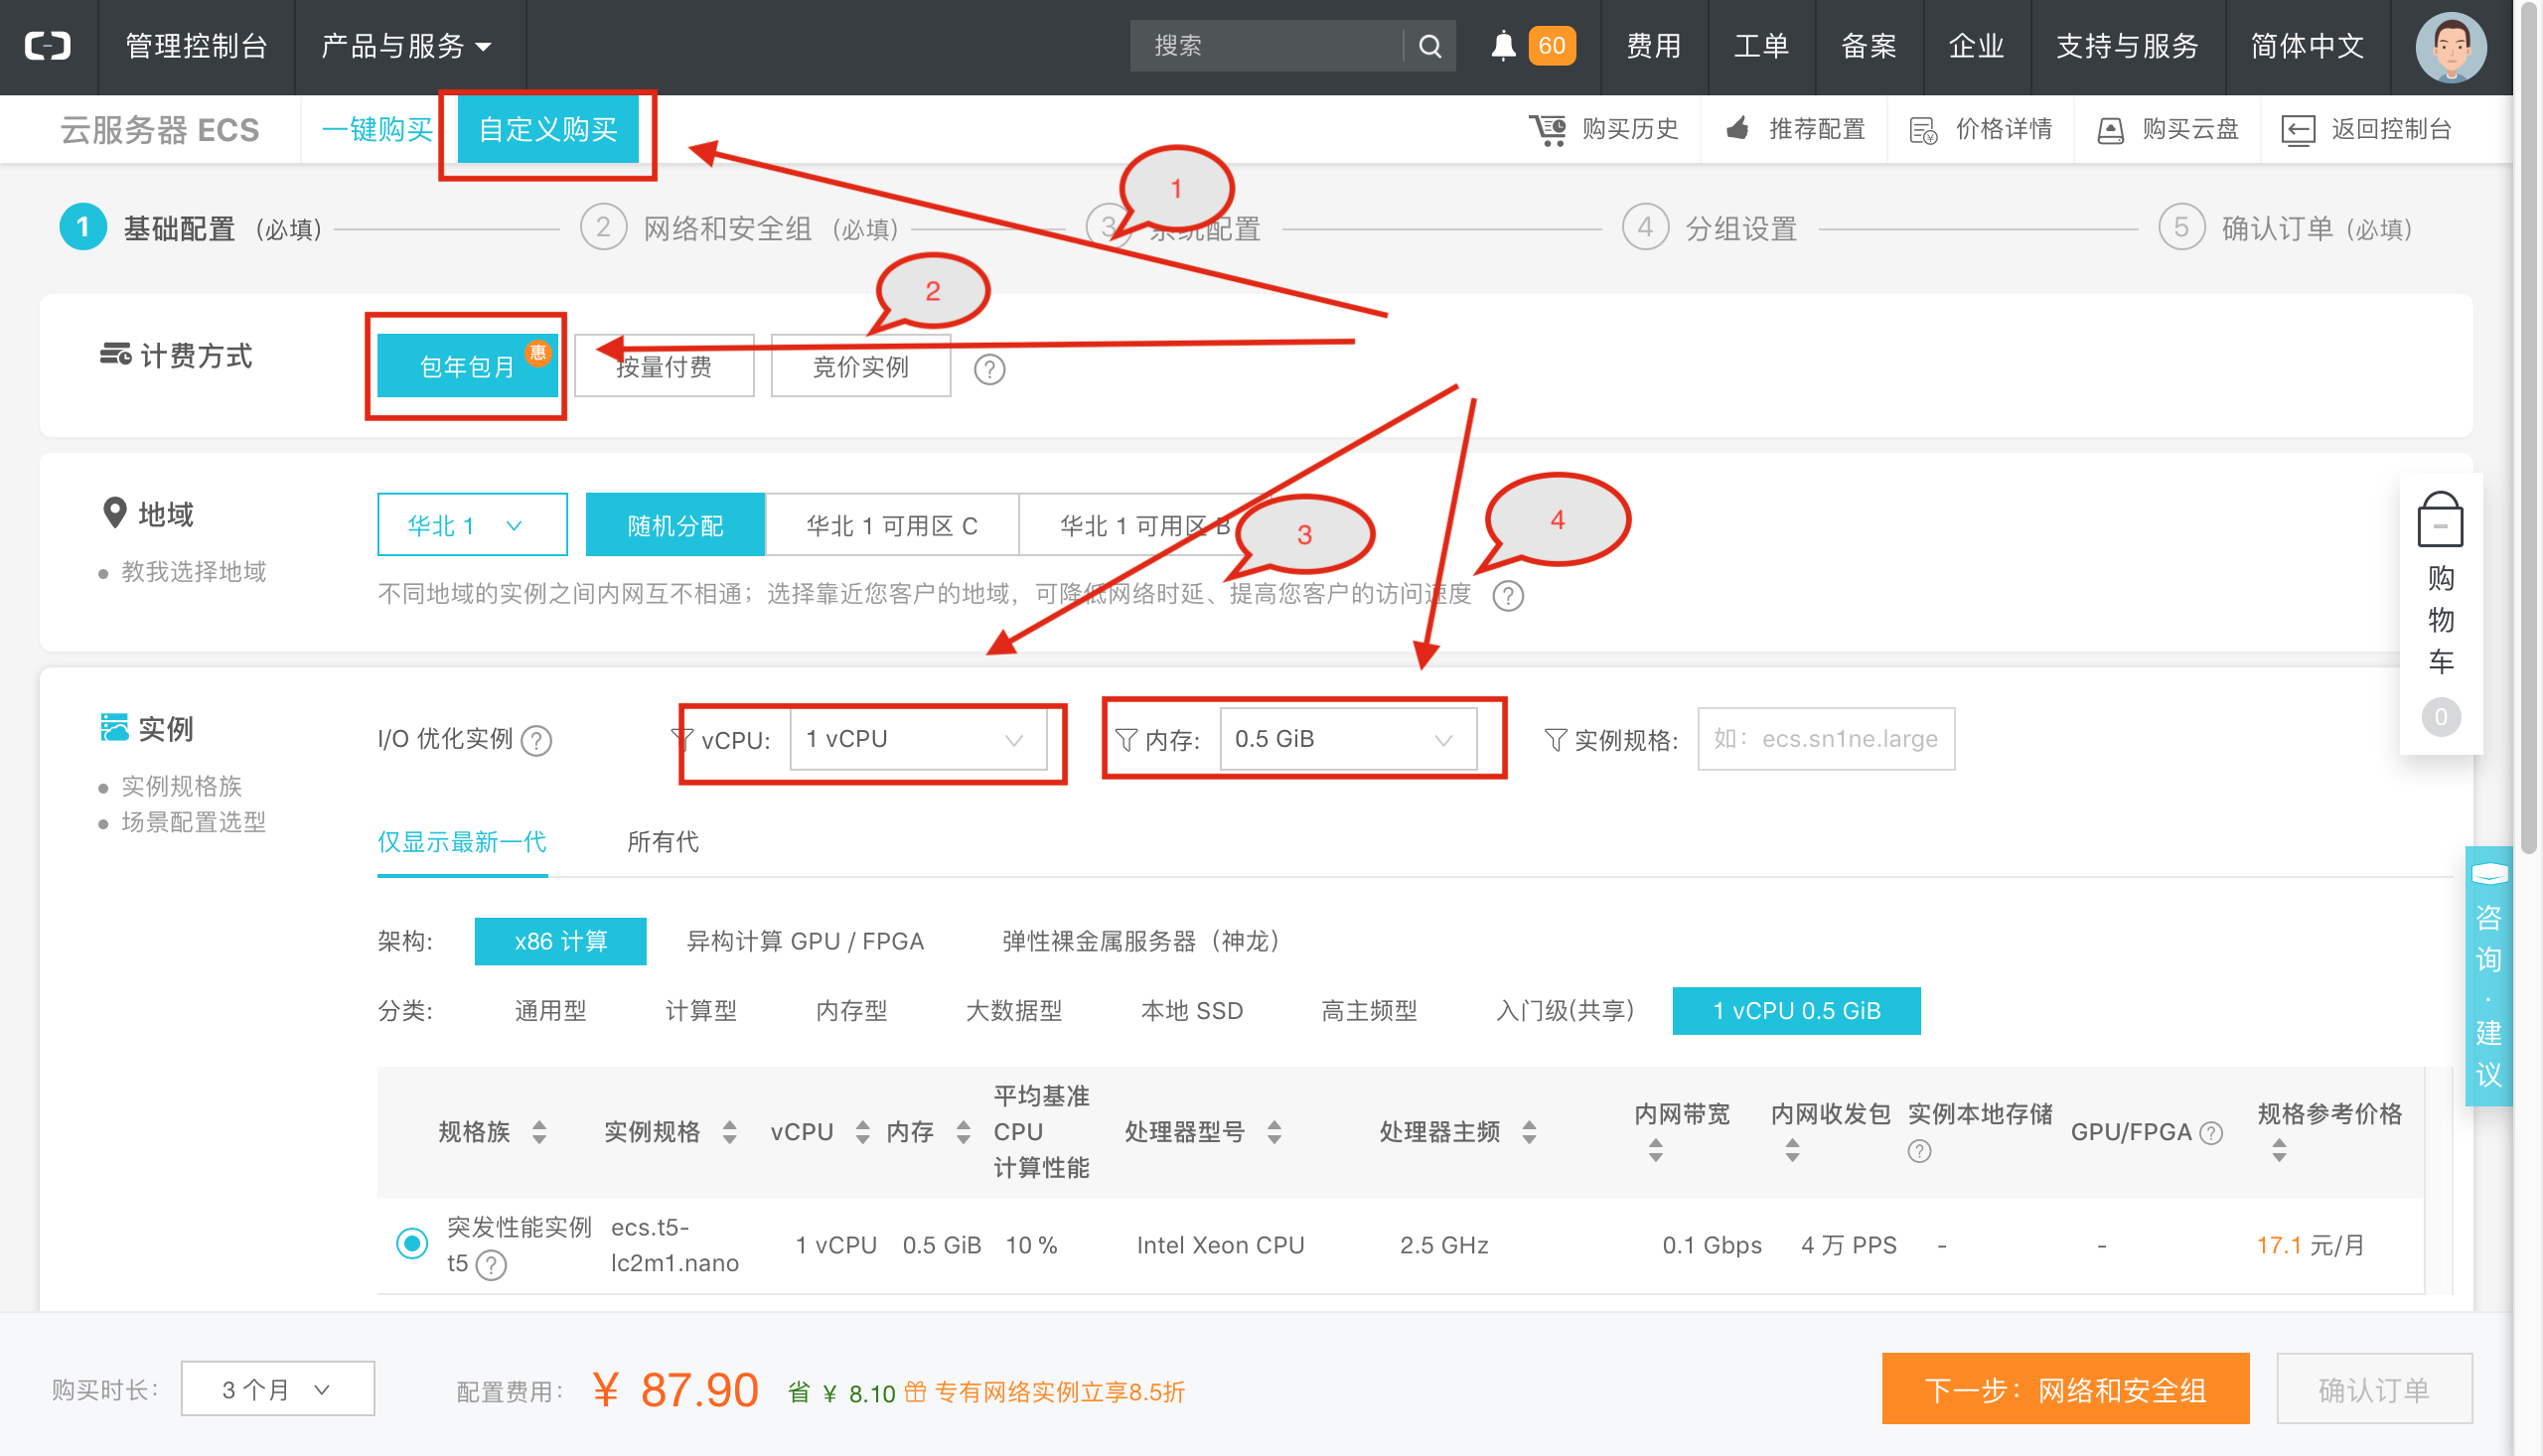This screenshot has height=1456, width=2543.
Task: Click the GPU/FPGA column help icon
Action: click(2211, 1133)
